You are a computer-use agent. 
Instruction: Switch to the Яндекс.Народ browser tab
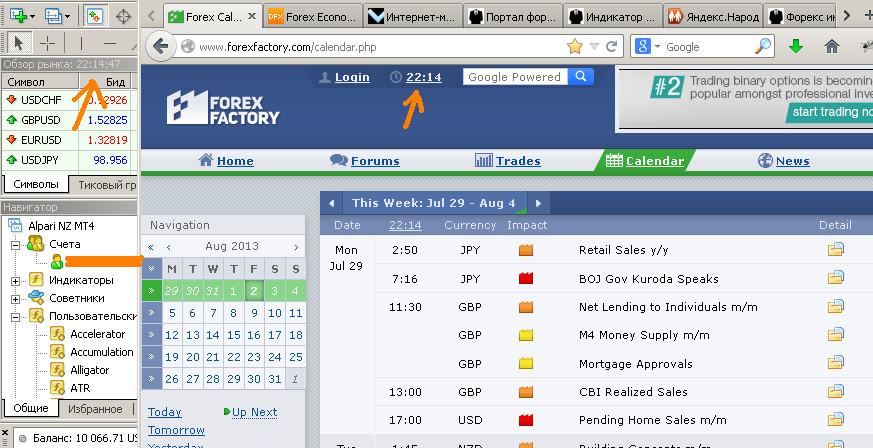[x=712, y=17]
